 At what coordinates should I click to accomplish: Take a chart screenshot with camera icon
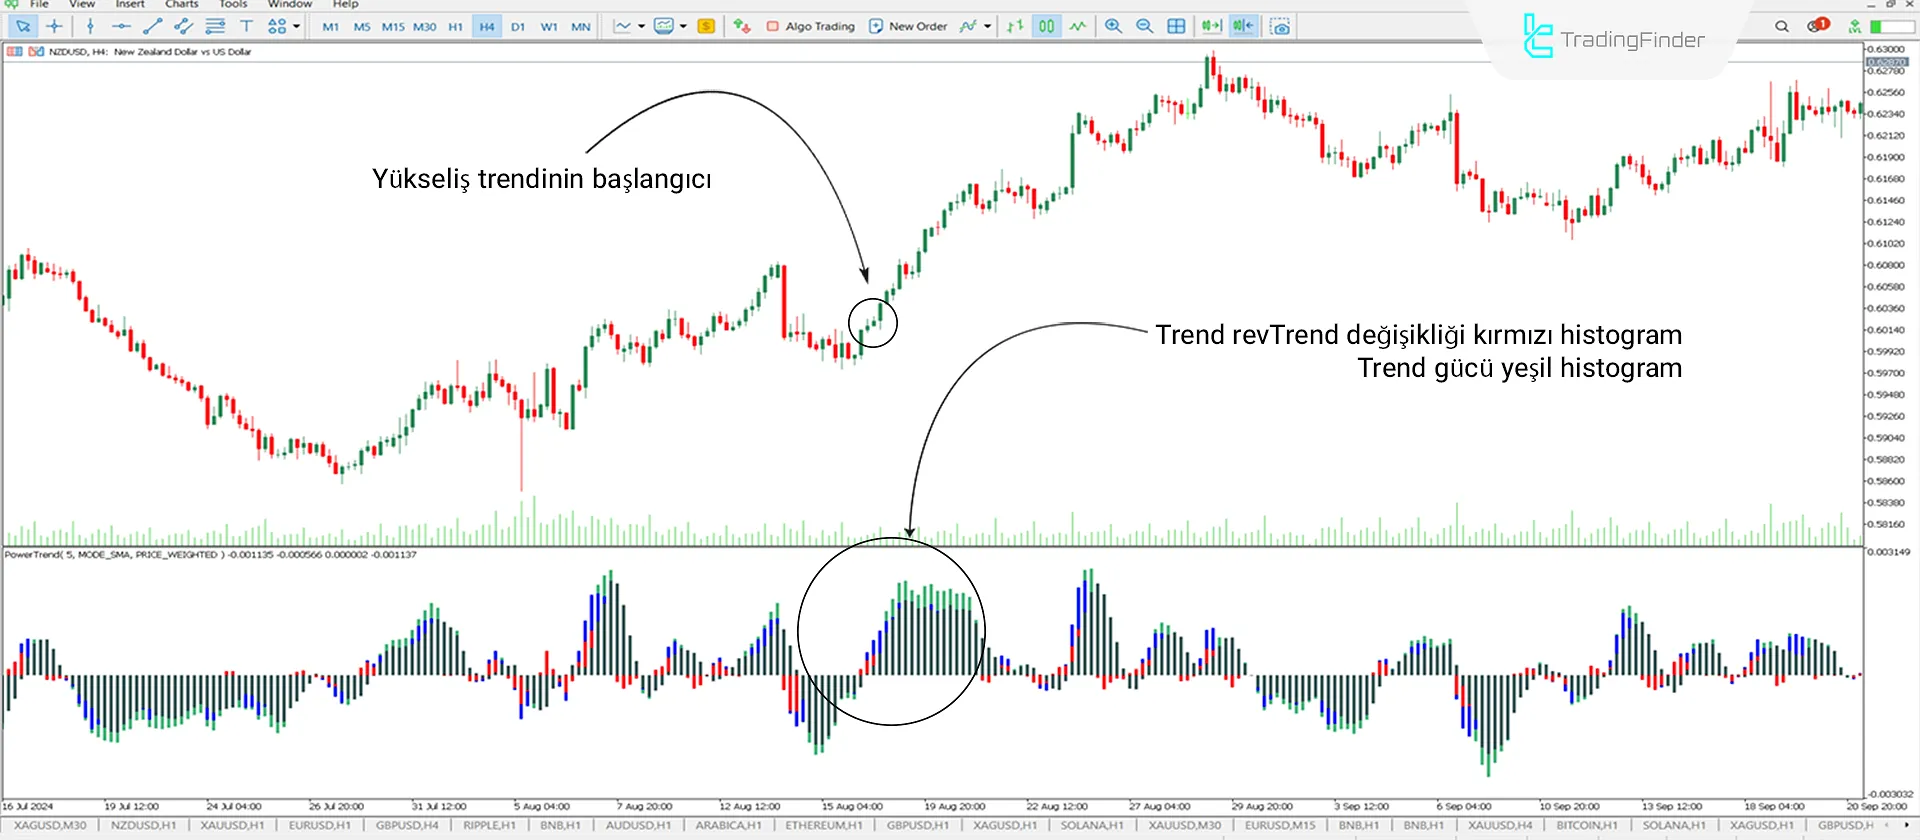pos(1280,27)
